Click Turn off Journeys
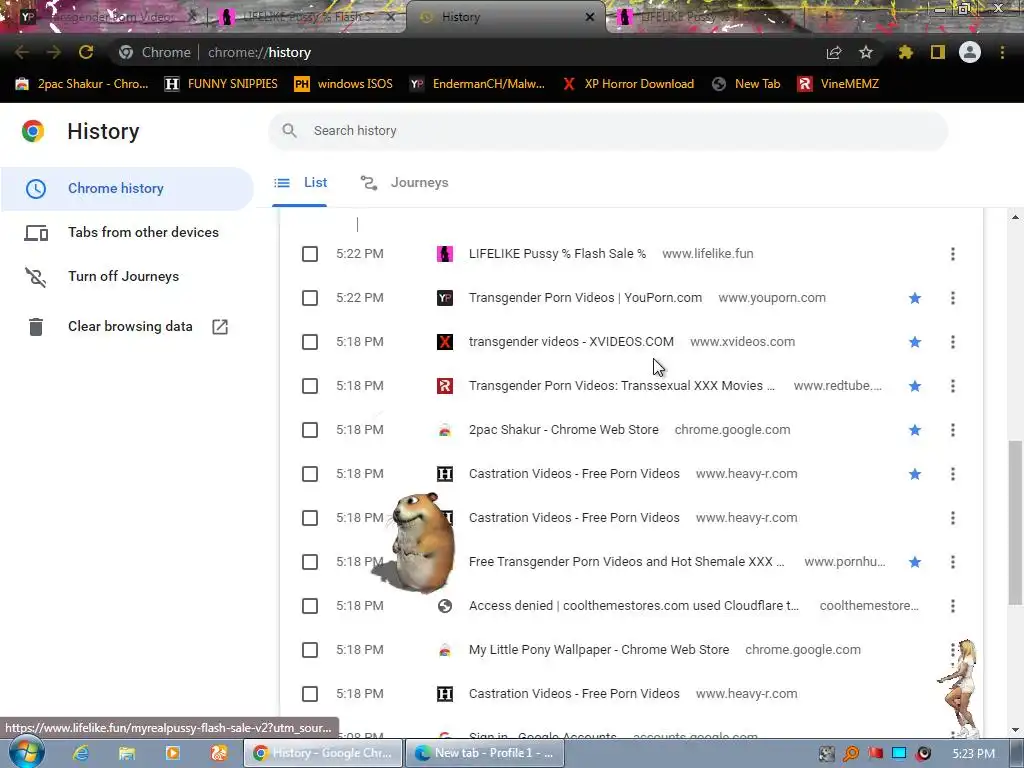This screenshot has width=1024, height=768. coord(127,276)
